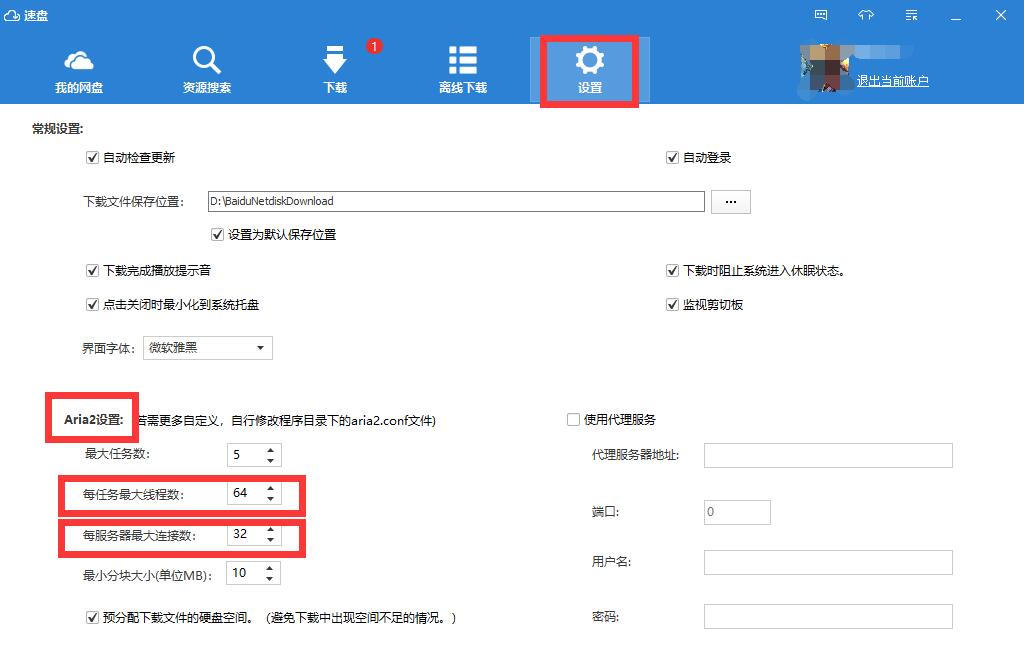Disable 监视剪切板 checkbox

[x=673, y=305]
